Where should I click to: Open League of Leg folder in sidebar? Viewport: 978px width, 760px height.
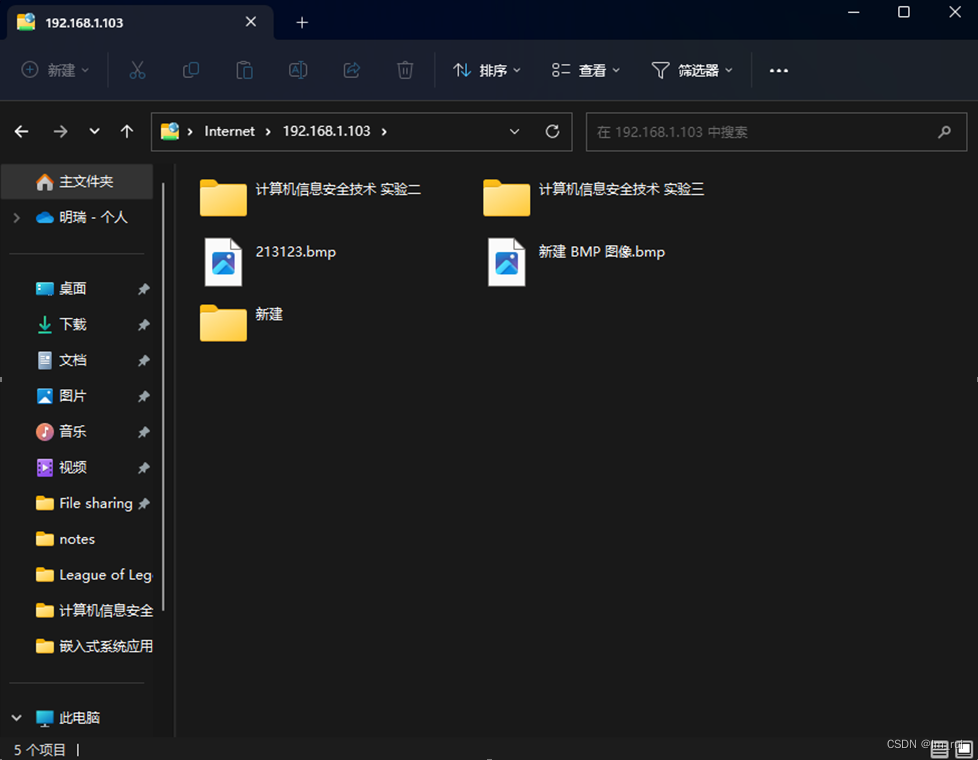pyautogui.click(x=94, y=575)
